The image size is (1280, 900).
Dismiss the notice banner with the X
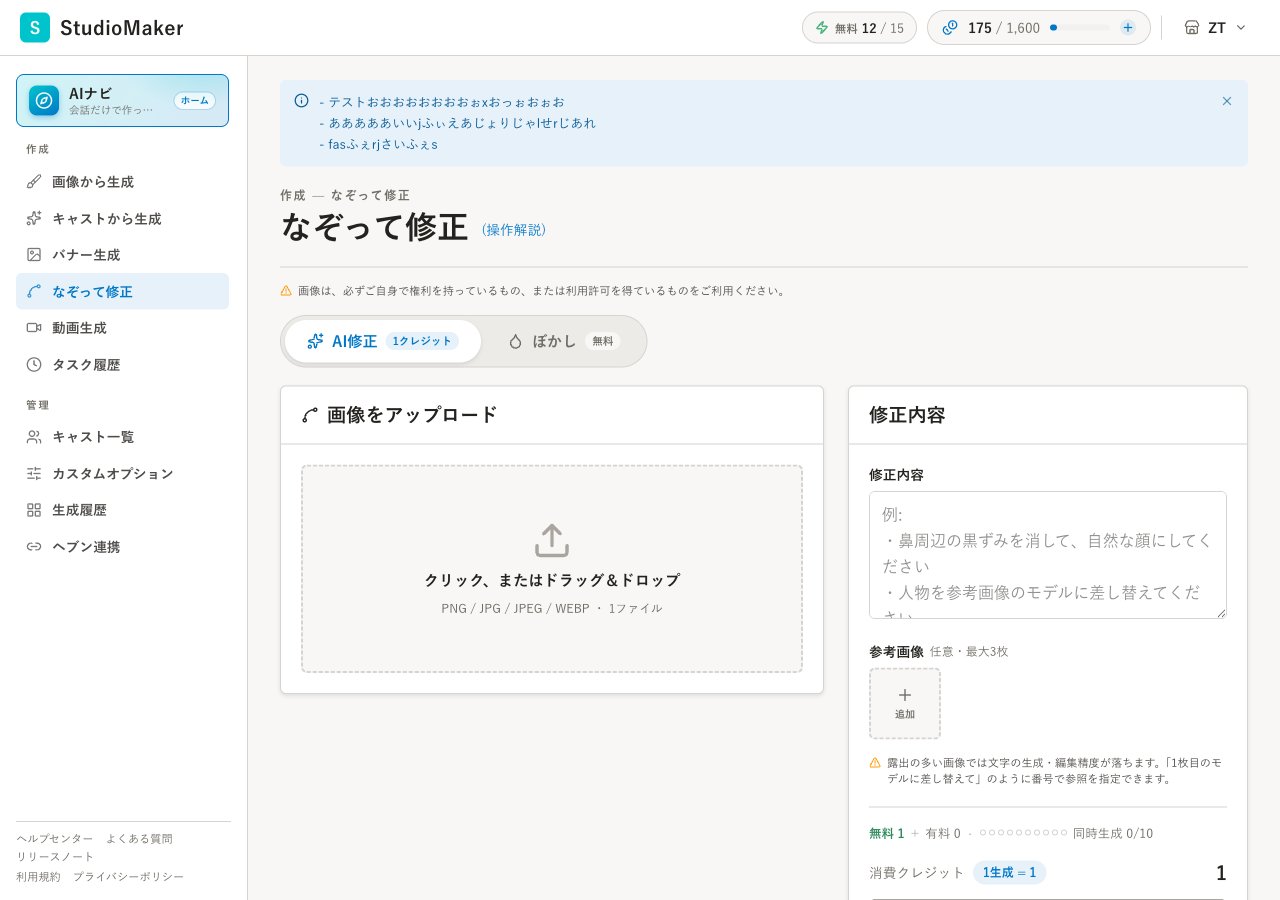[x=1227, y=101]
